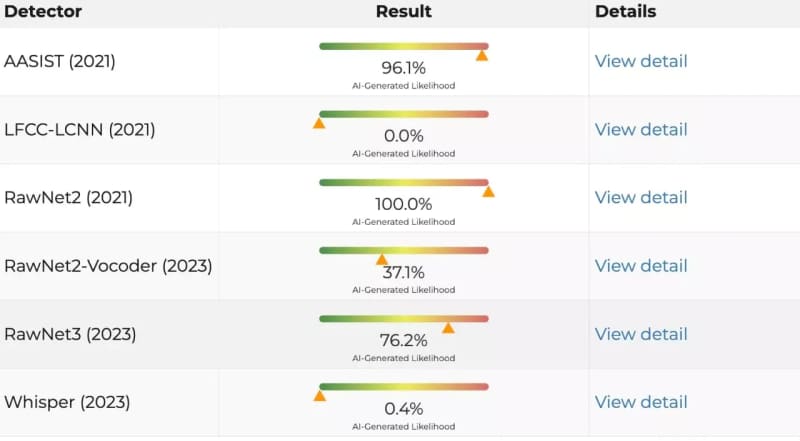Click the RawNet2-Vocoder gauge triangle marker

tap(381, 259)
